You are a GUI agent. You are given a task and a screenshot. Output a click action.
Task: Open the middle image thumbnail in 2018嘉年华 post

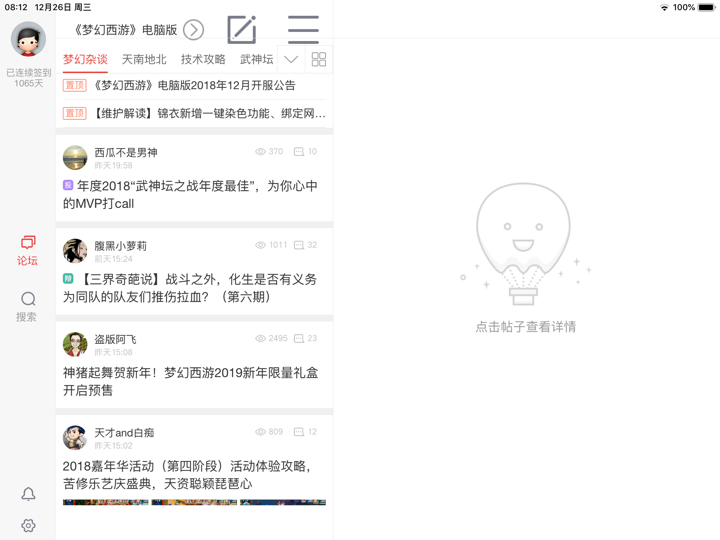pos(194,502)
